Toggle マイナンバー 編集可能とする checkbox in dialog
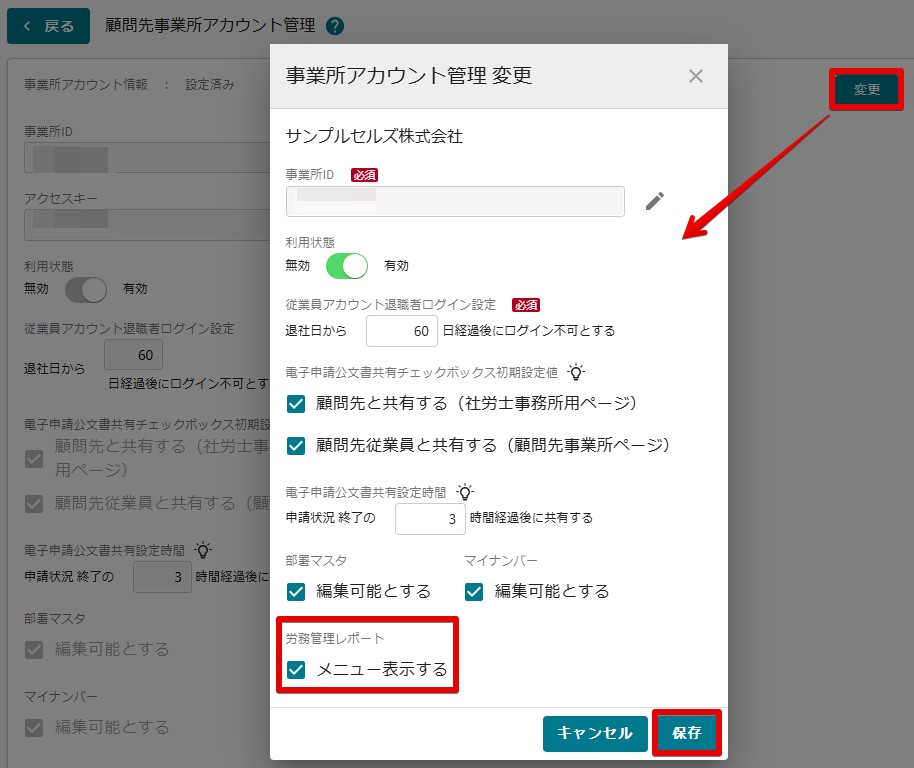The height and width of the screenshot is (768, 914). point(474,591)
